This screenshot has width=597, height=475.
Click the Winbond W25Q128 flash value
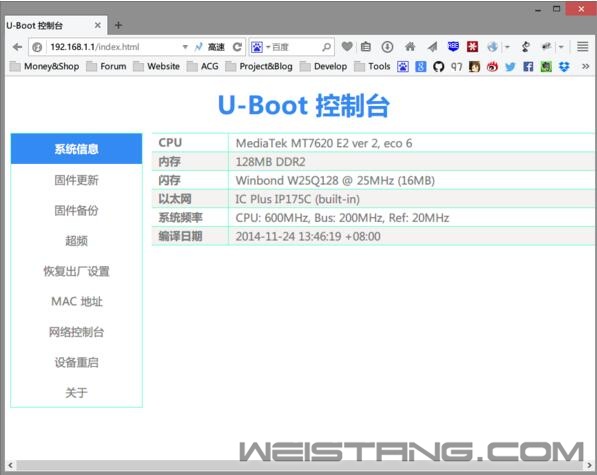pos(411,180)
